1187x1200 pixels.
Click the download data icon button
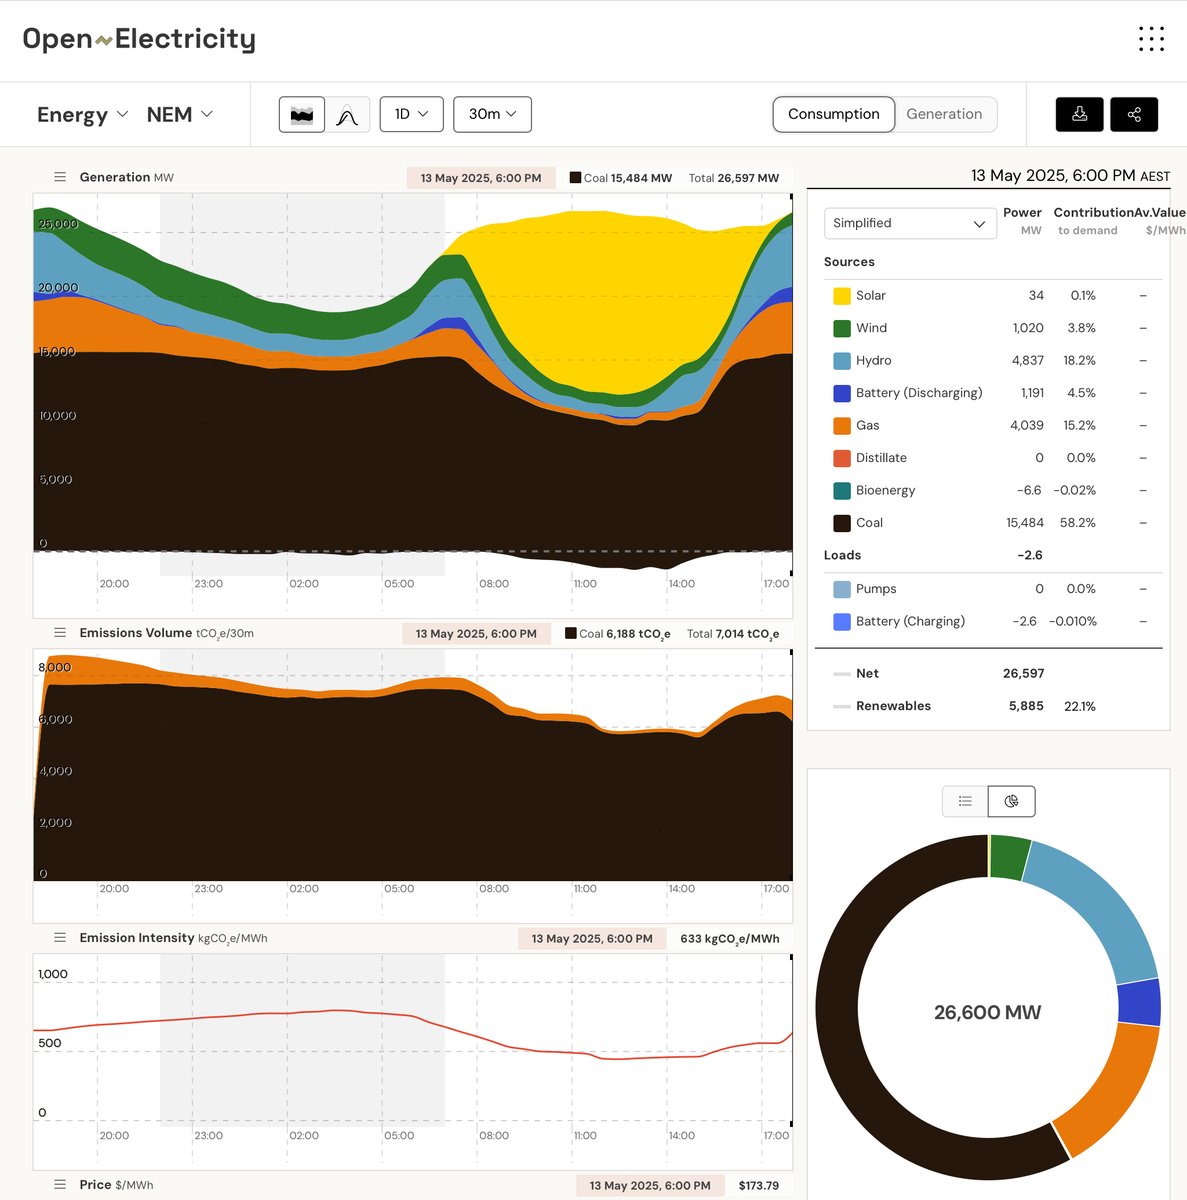(1080, 114)
